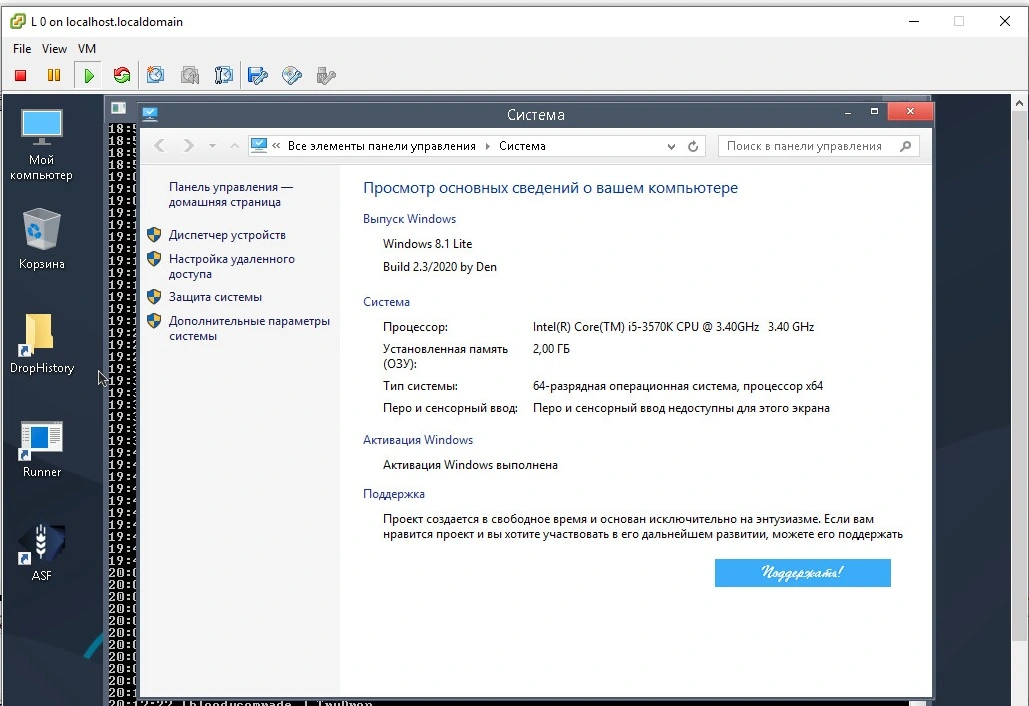The image size is (1029, 706).
Task: Click revert to snapshot icon
Action: (x=190, y=75)
